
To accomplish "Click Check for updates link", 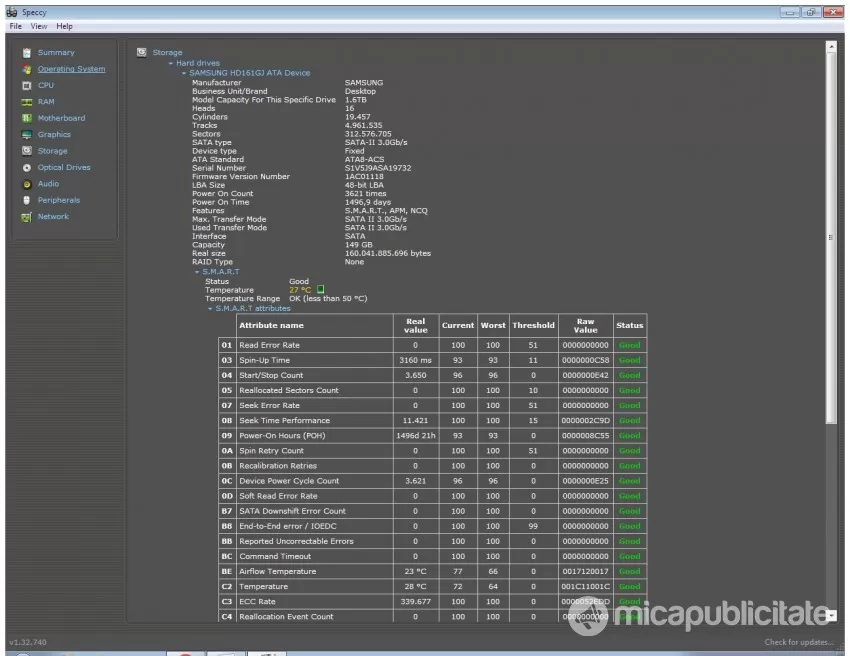I will 799,642.
